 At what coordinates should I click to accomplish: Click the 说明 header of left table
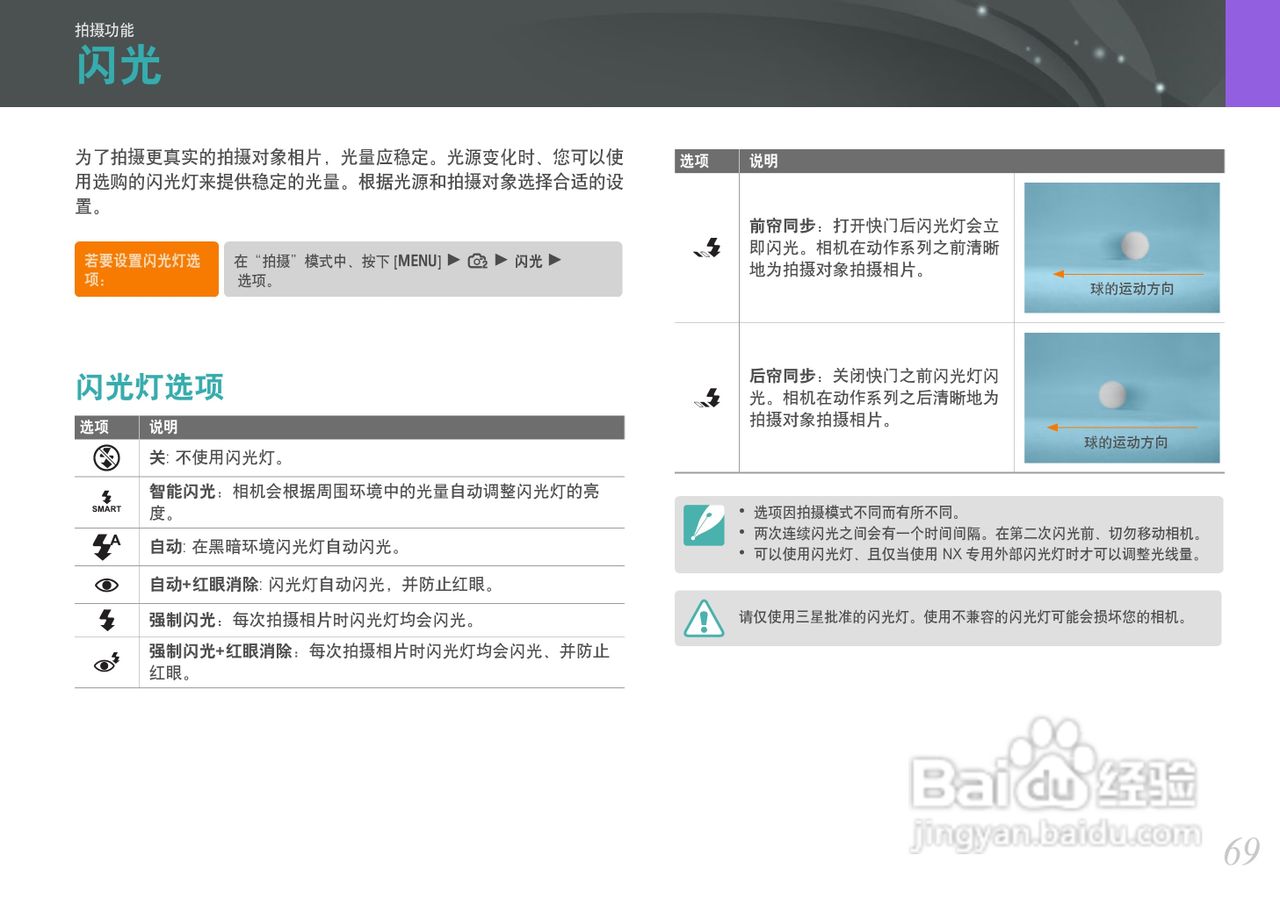point(164,427)
